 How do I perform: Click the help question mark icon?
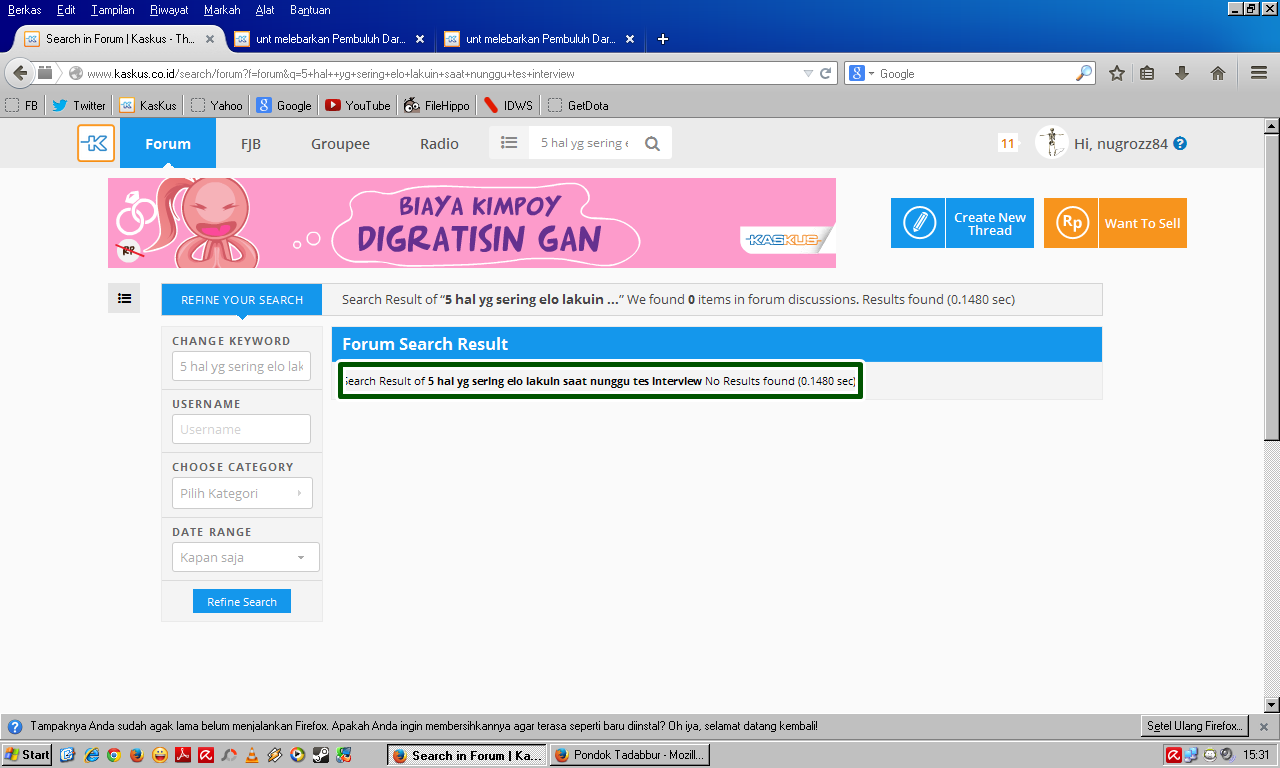click(x=1180, y=143)
